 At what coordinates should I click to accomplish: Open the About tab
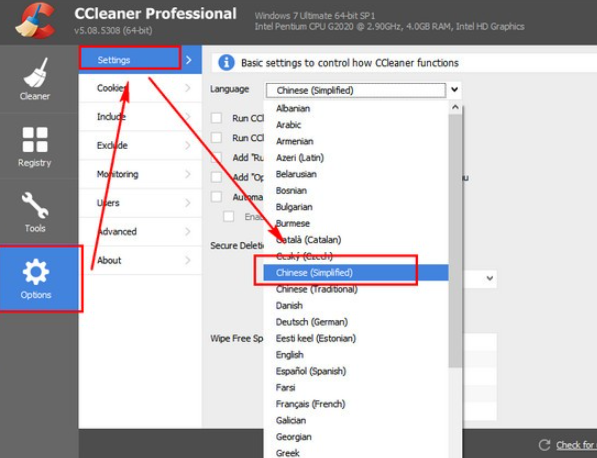coord(140,260)
